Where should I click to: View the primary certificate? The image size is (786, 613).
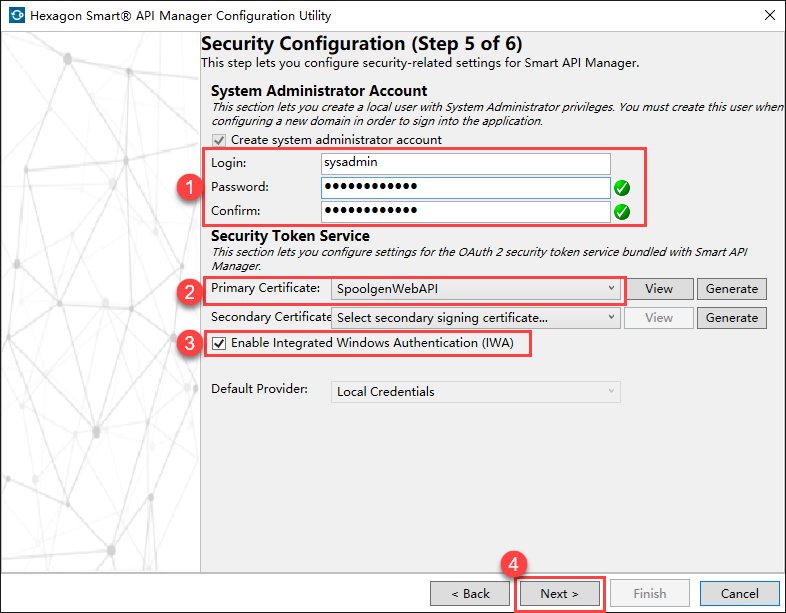[x=658, y=289]
